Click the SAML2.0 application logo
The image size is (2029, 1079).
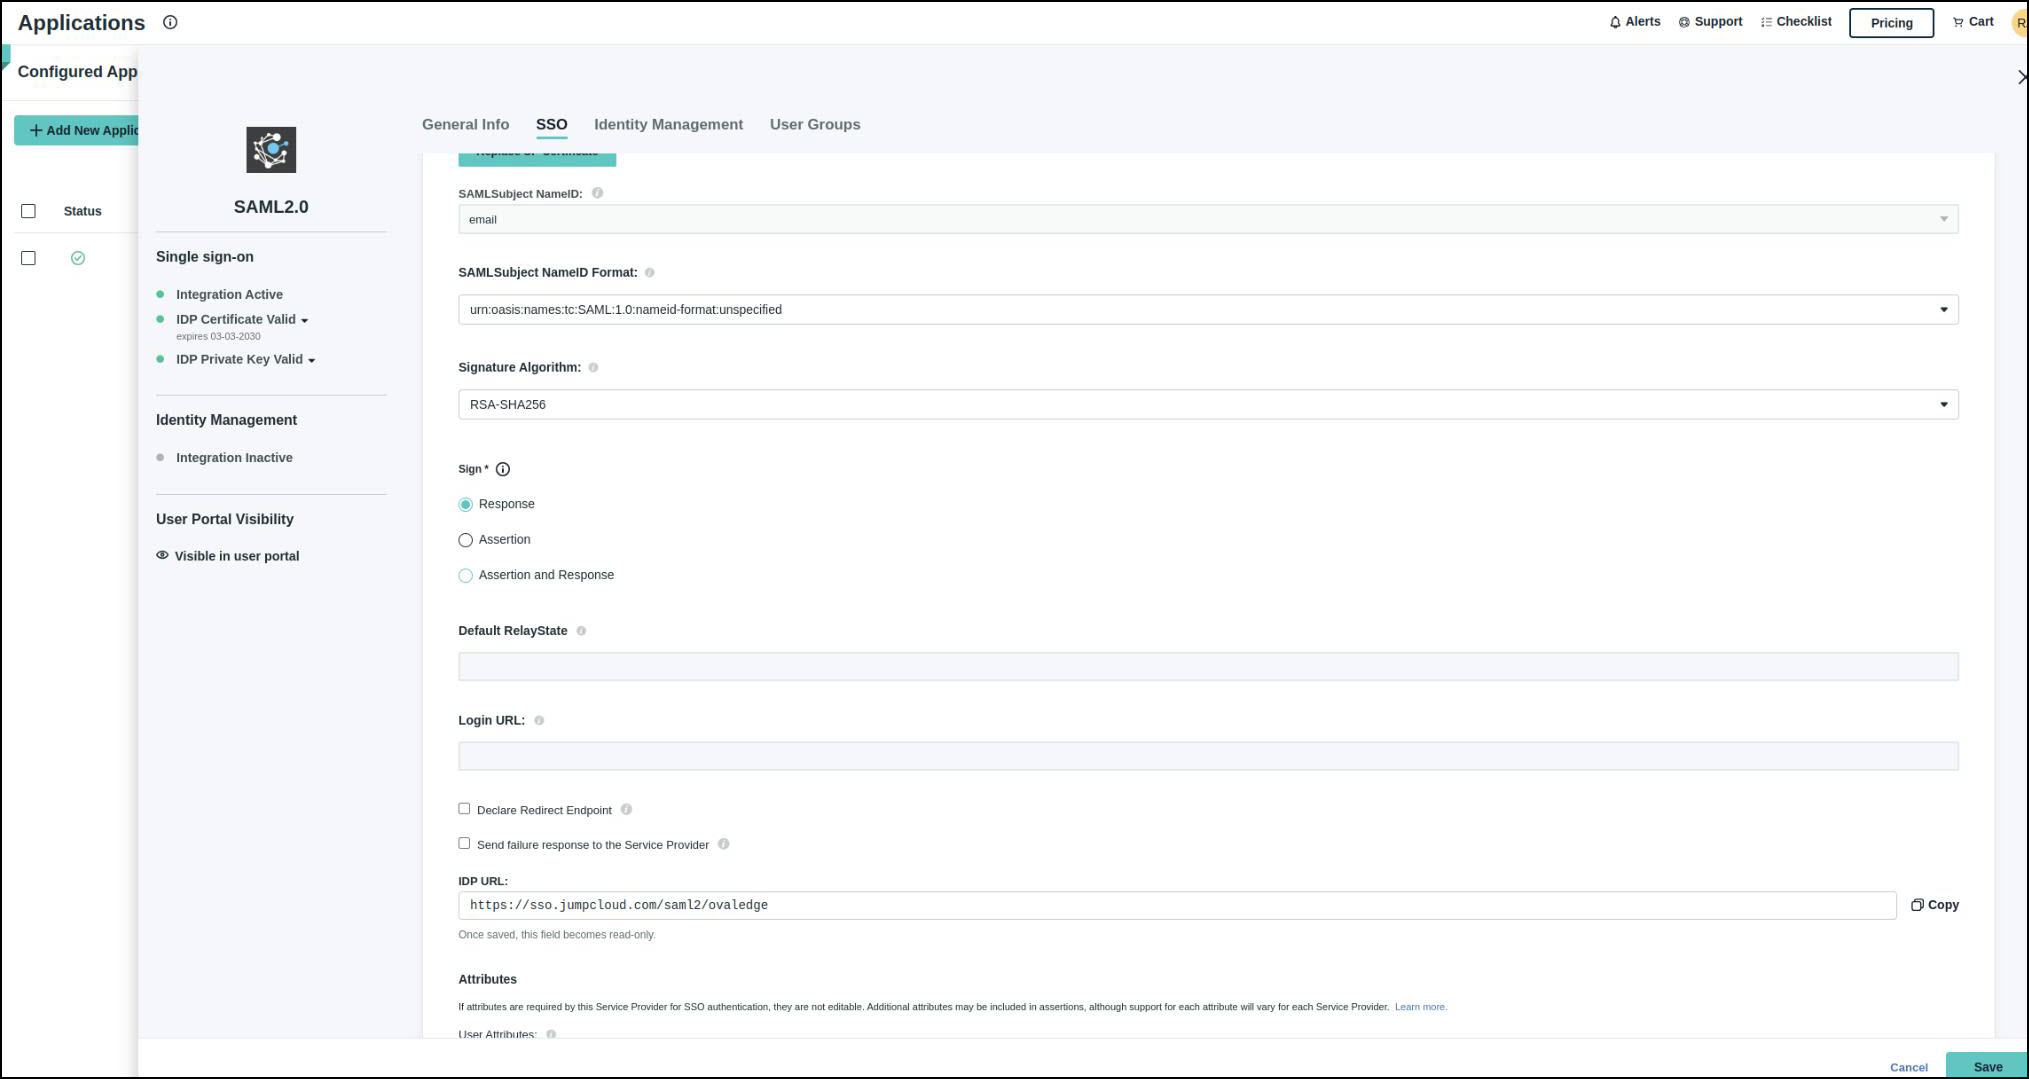271,150
